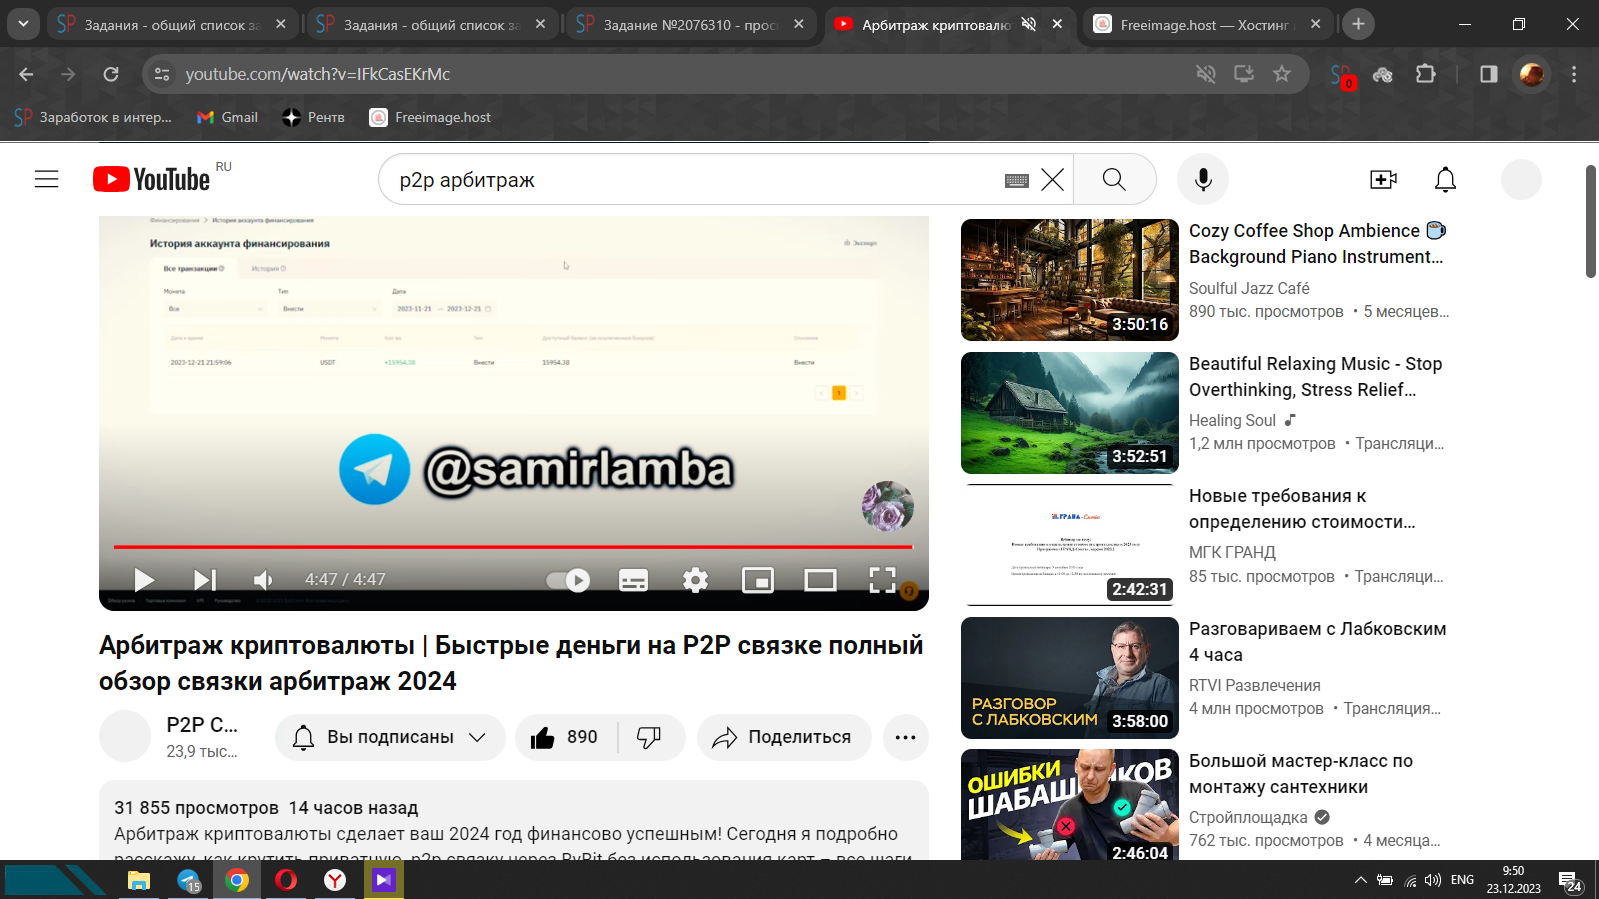1599x899 pixels.
Task: Toggle subtitles in video player
Action: pyautogui.click(x=633, y=580)
